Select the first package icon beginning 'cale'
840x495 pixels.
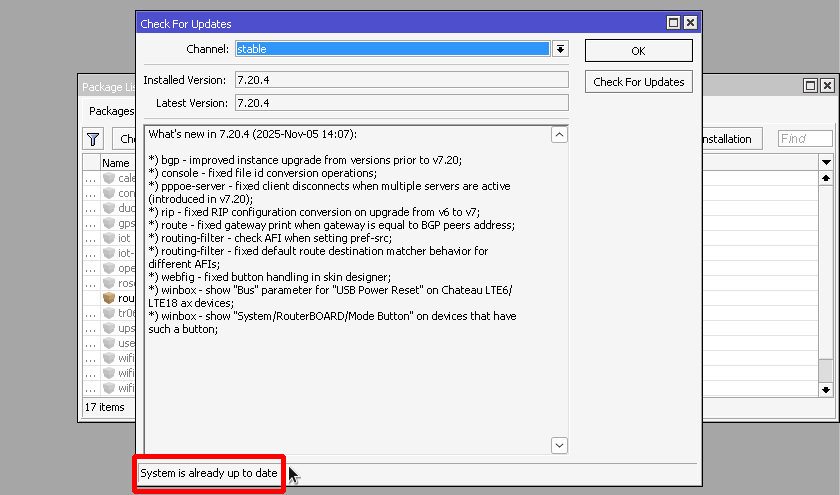pos(109,178)
